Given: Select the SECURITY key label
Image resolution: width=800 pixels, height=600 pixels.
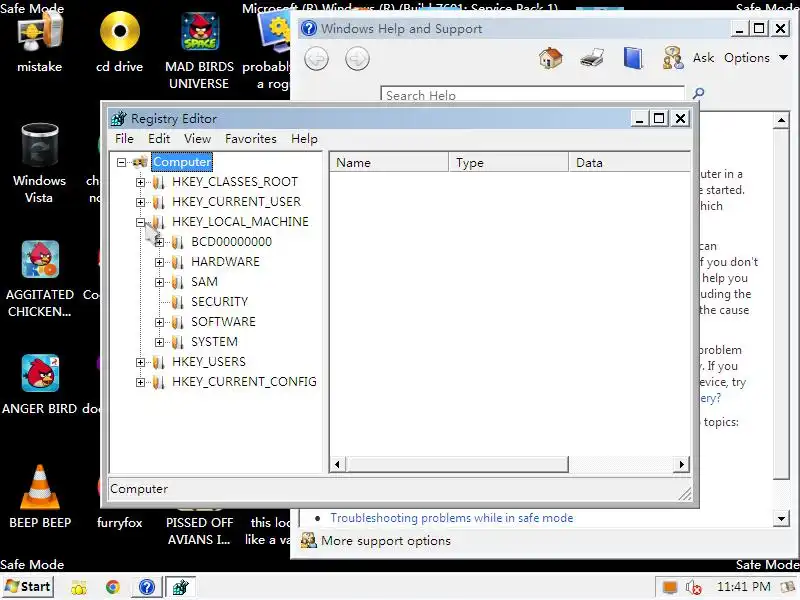Looking at the screenshot, I should point(219,302).
